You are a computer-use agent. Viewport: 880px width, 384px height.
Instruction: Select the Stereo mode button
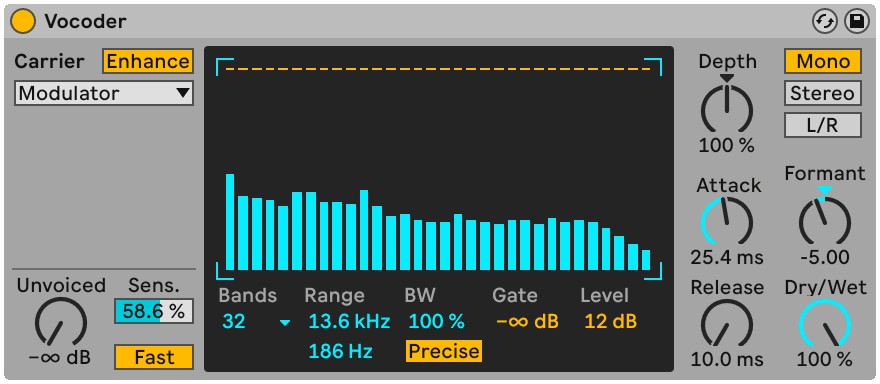click(x=823, y=93)
